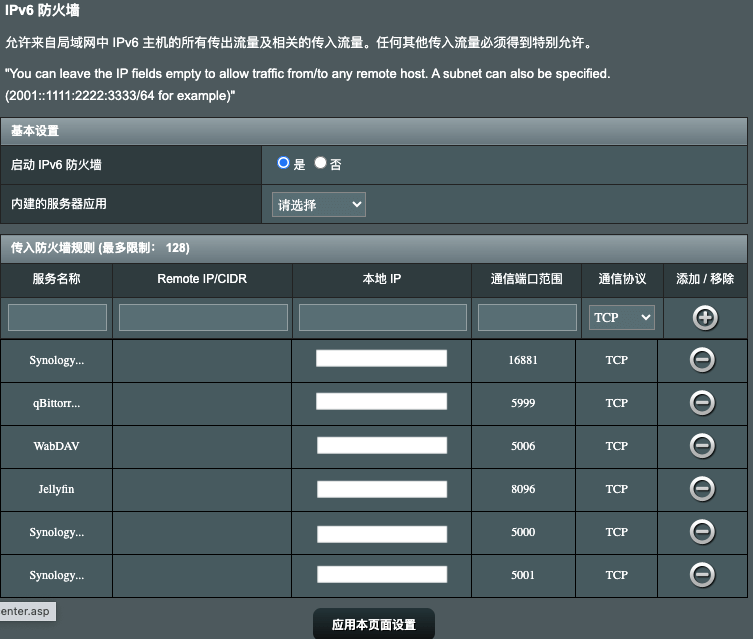Click the add rule plus icon
753x639 pixels.
click(x=705, y=317)
